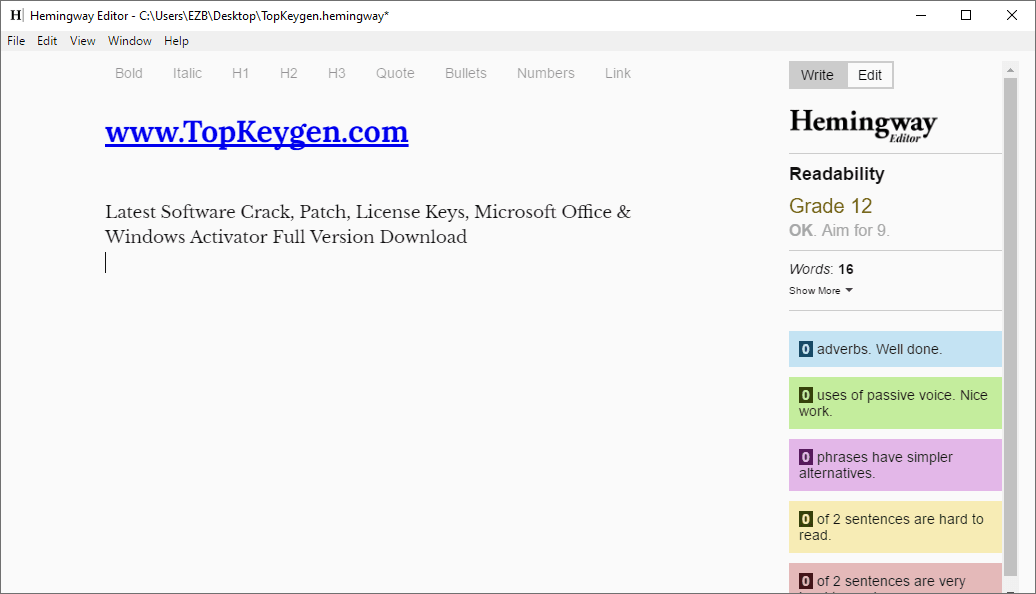The image size is (1036, 594).
Task: Switch to Edit mode
Action: tap(869, 74)
